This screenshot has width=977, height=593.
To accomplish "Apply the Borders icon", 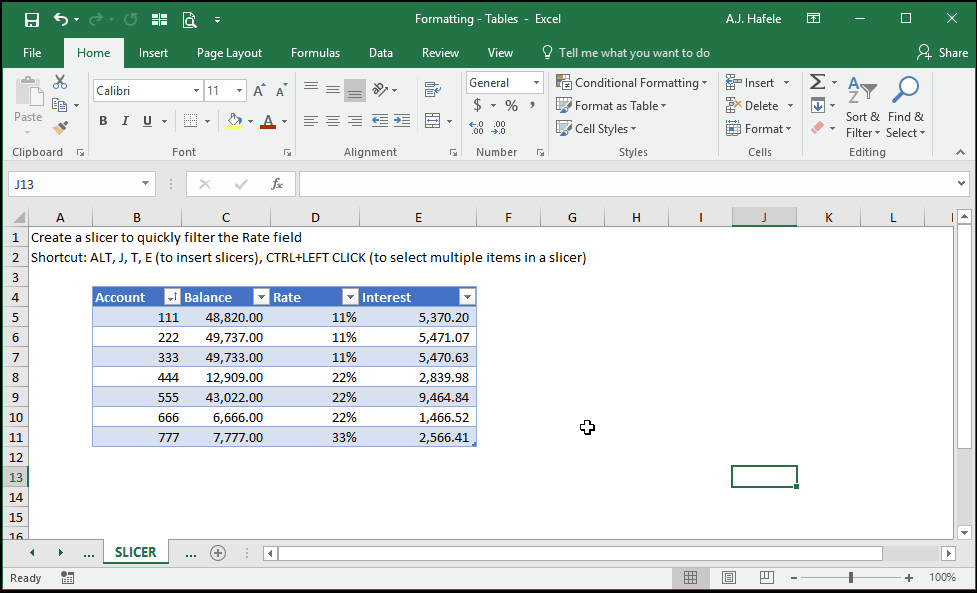I will coord(191,121).
